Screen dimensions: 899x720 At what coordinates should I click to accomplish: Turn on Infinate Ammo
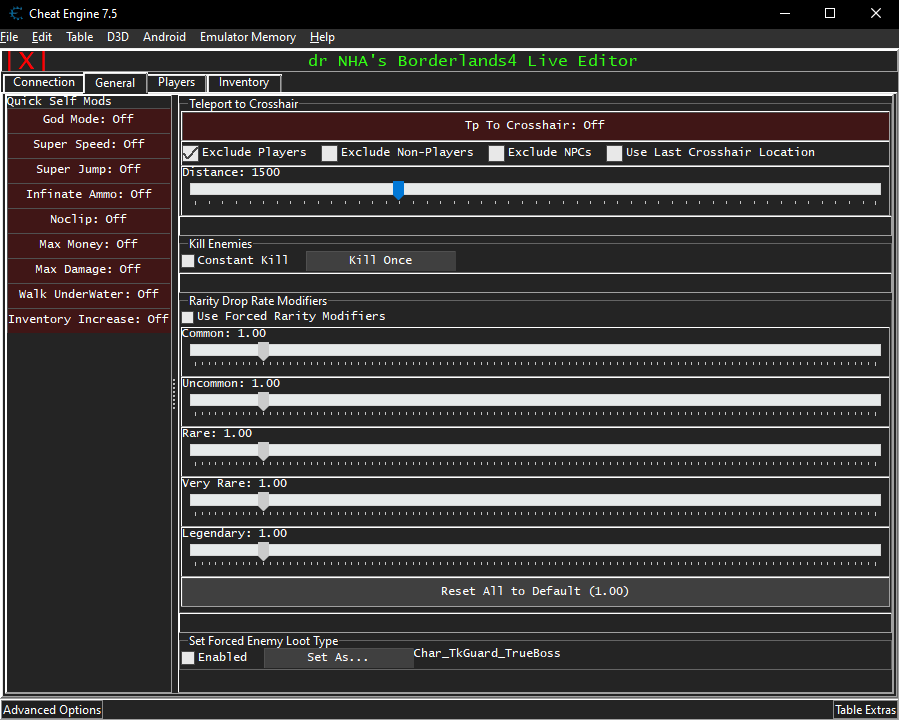pos(88,194)
